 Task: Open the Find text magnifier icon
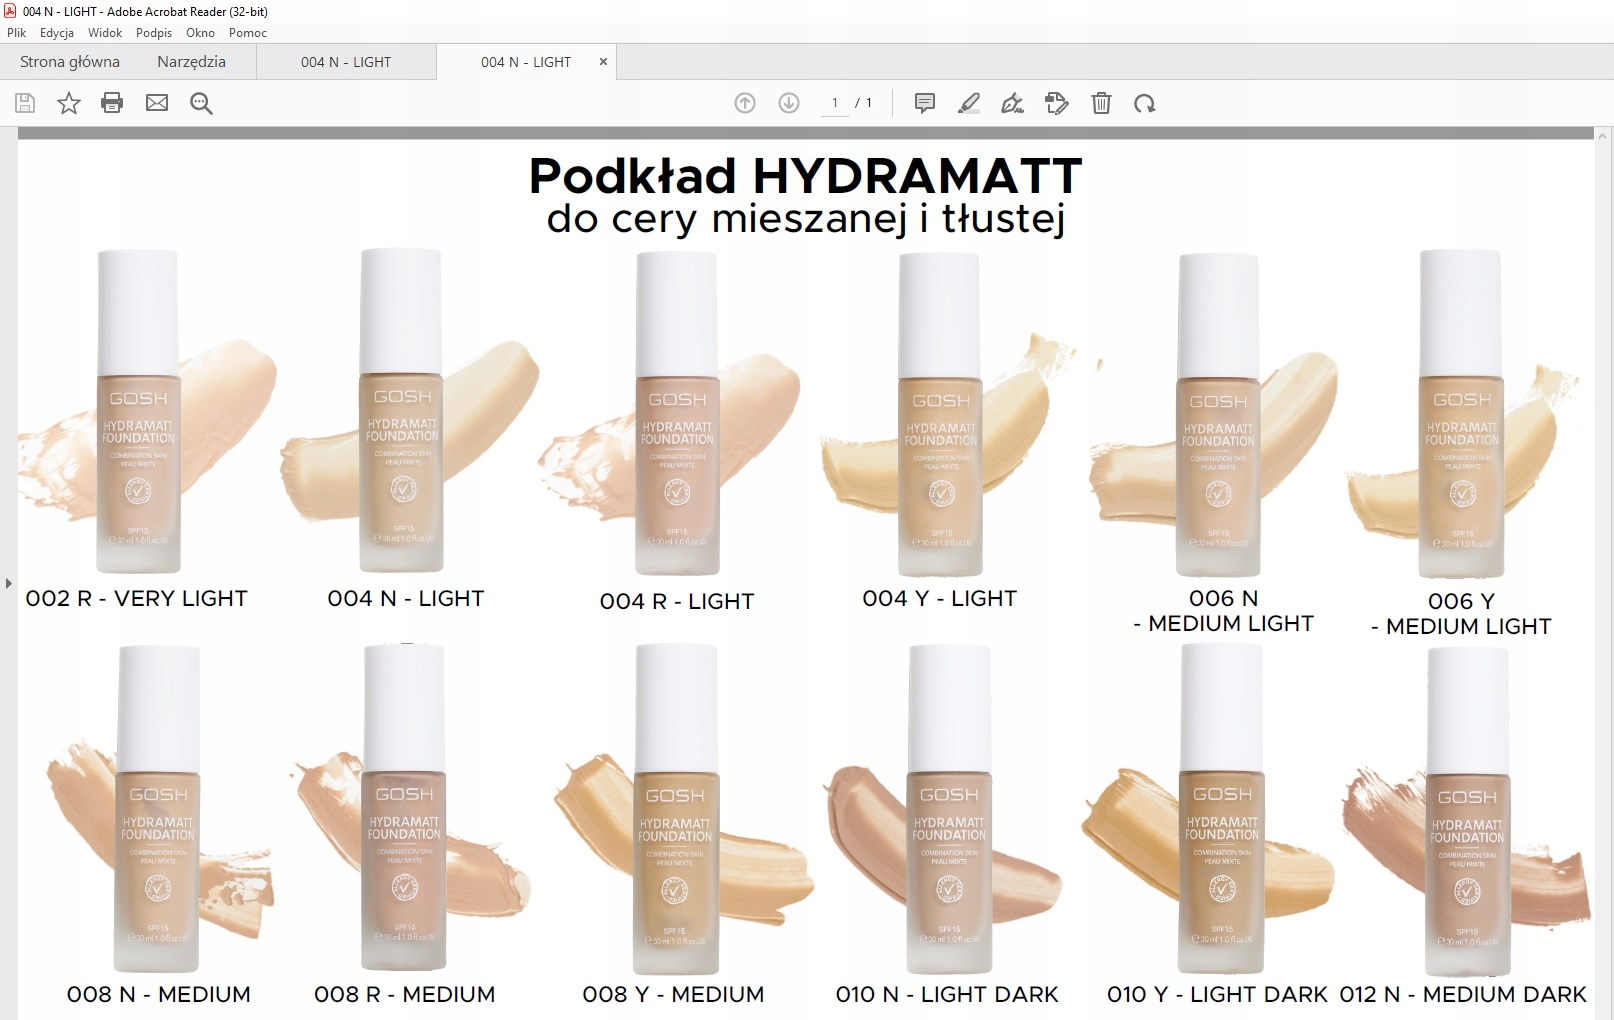click(201, 103)
